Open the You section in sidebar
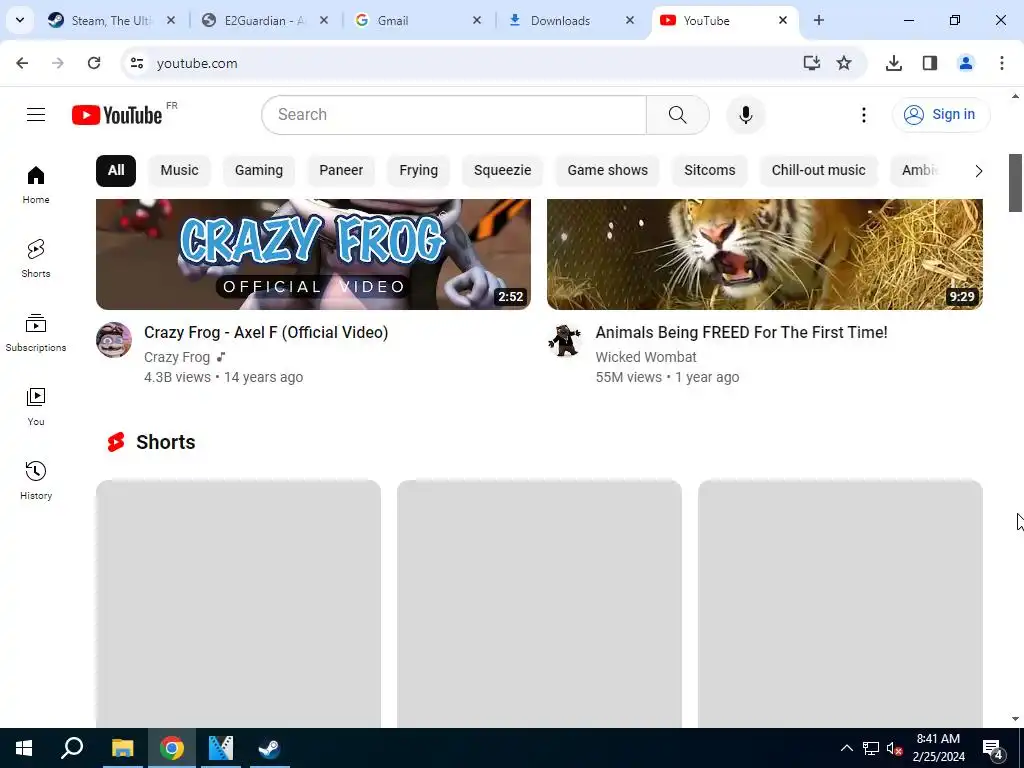Screen dimensions: 1024x768 tap(36, 406)
